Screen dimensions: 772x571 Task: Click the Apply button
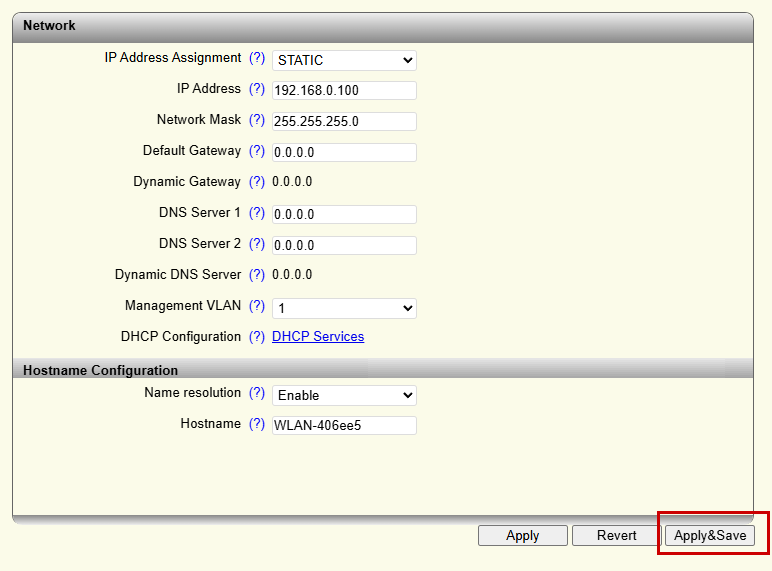click(x=522, y=536)
